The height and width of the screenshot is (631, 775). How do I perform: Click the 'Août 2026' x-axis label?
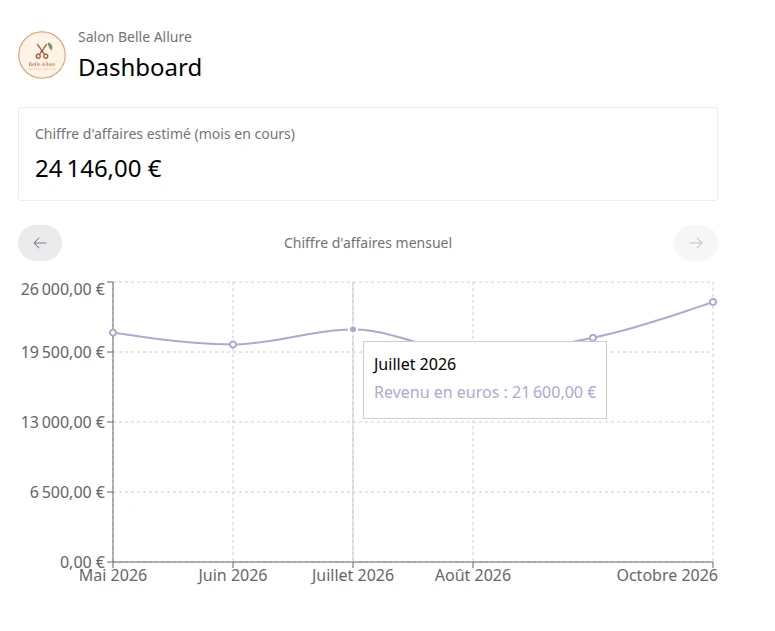(x=473, y=575)
